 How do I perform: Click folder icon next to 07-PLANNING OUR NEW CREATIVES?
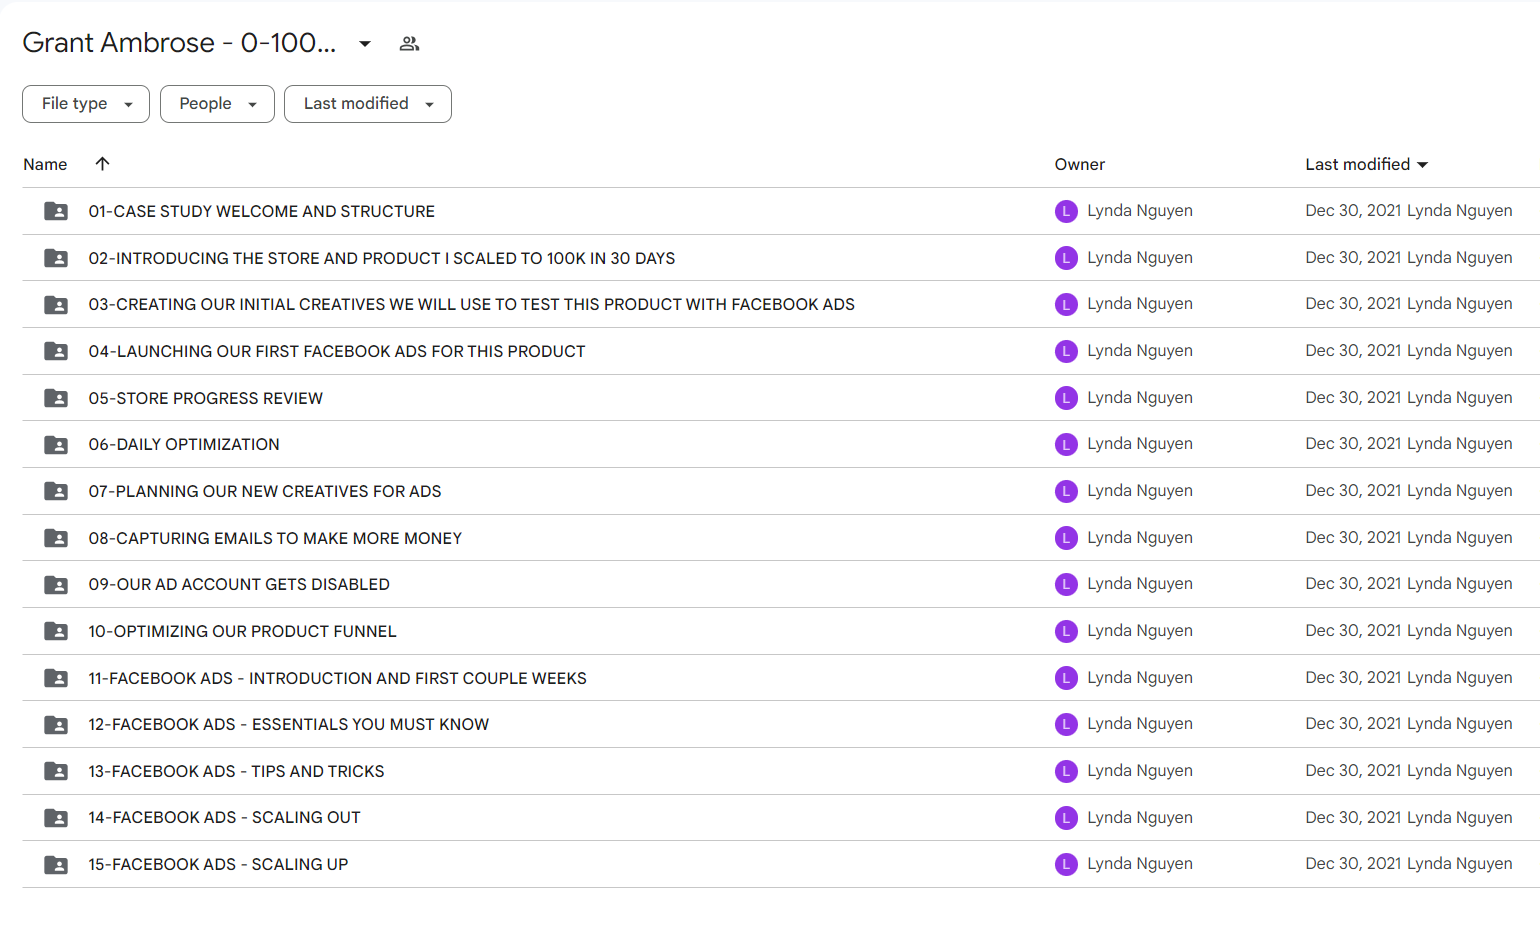[x=56, y=491]
